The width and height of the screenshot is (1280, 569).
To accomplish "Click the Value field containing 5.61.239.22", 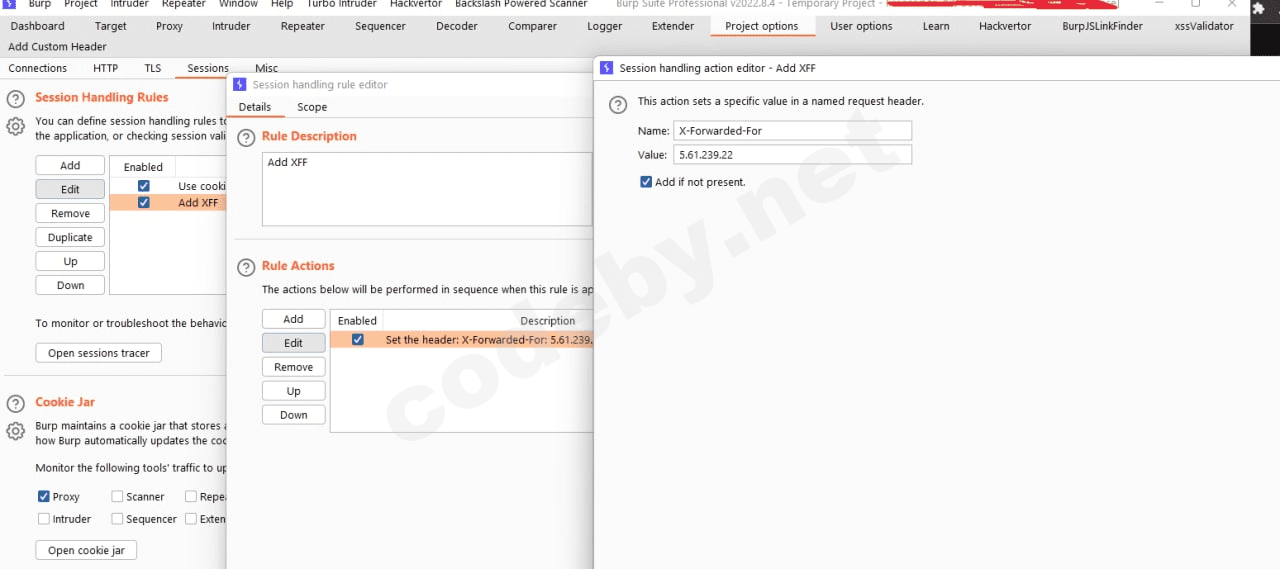I will 792,155.
